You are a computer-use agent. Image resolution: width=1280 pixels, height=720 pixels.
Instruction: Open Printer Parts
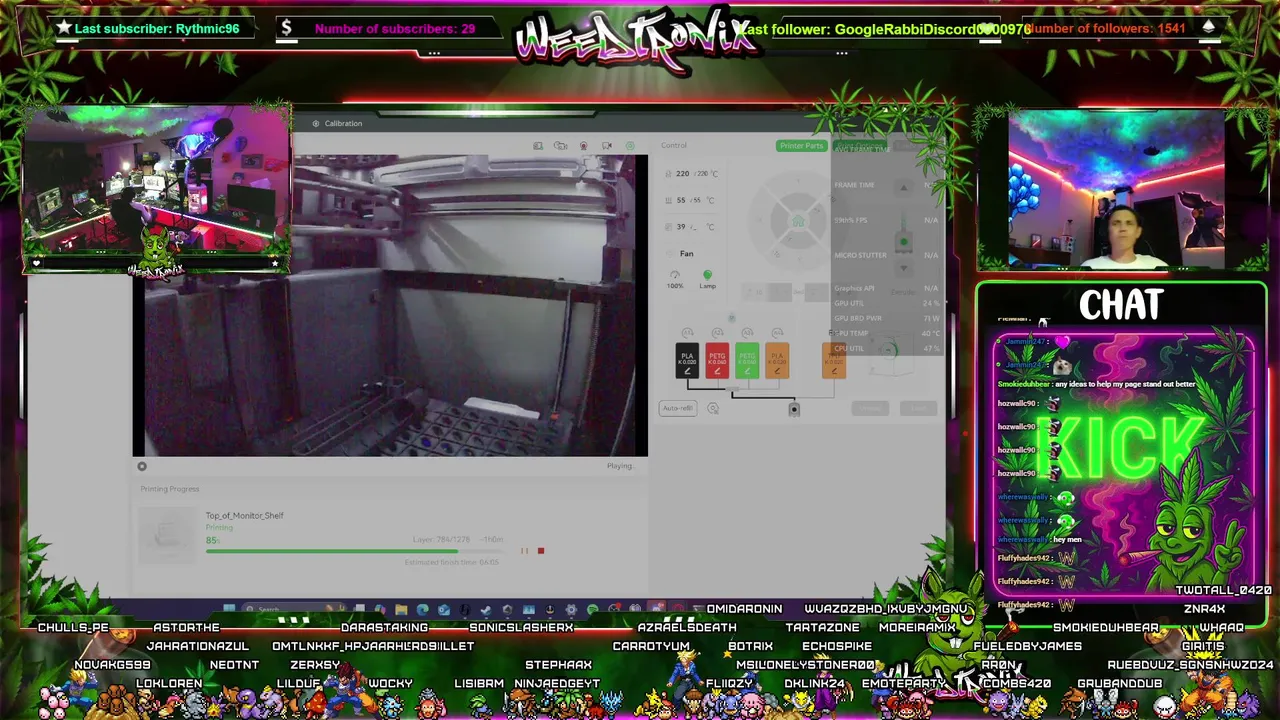tap(801, 146)
